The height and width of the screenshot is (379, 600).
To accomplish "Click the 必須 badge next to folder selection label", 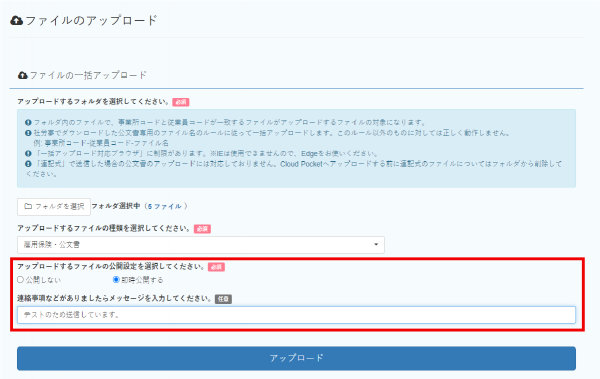I will [x=181, y=102].
